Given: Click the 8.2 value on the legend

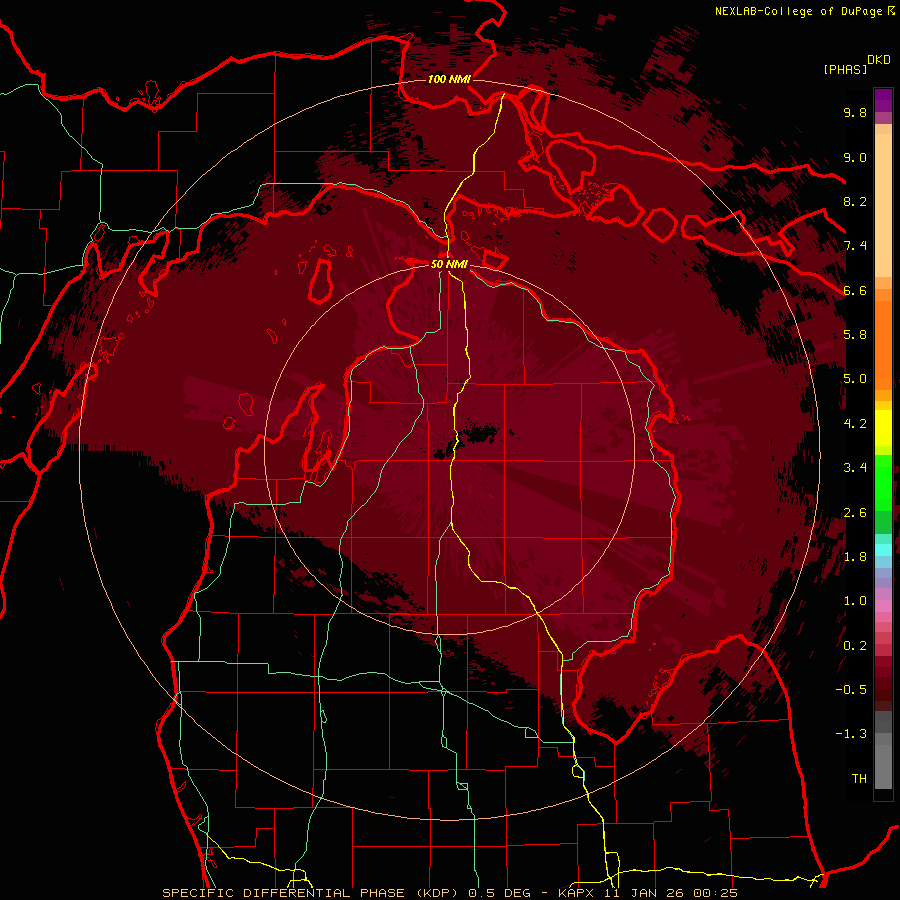Looking at the screenshot, I should [855, 201].
